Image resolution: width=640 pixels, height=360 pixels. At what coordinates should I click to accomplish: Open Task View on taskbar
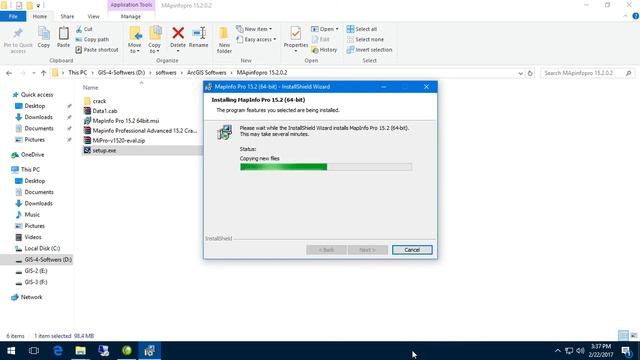[34, 351]
